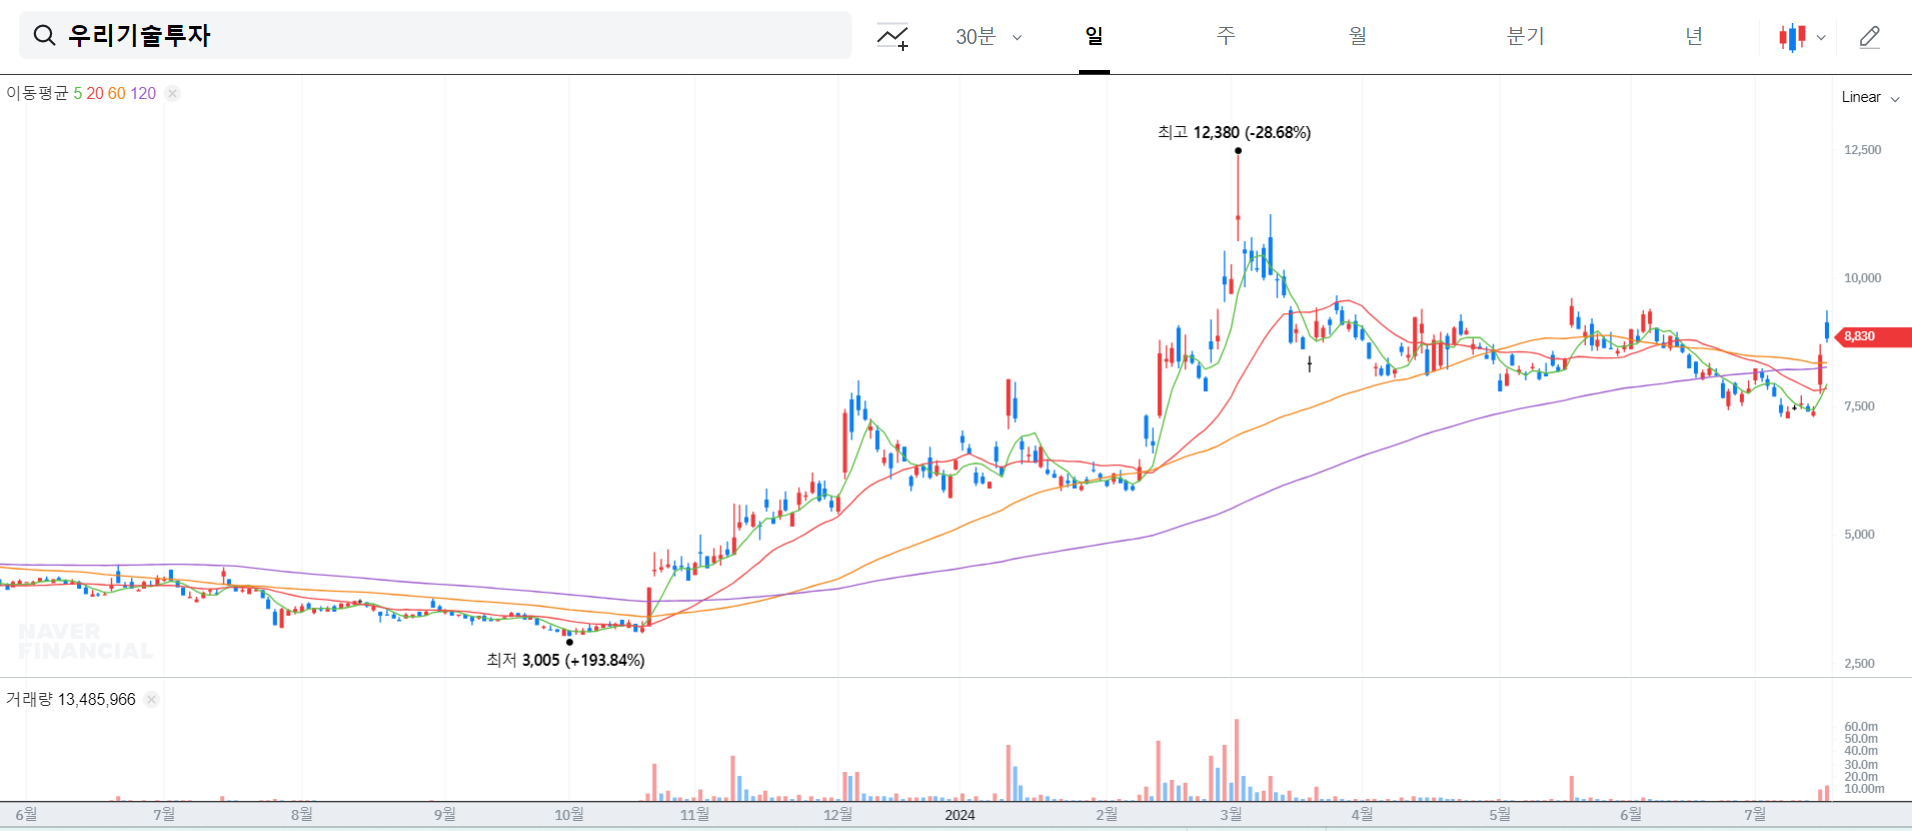Expand the chart type dropdown arrow

click(1821, 38)
